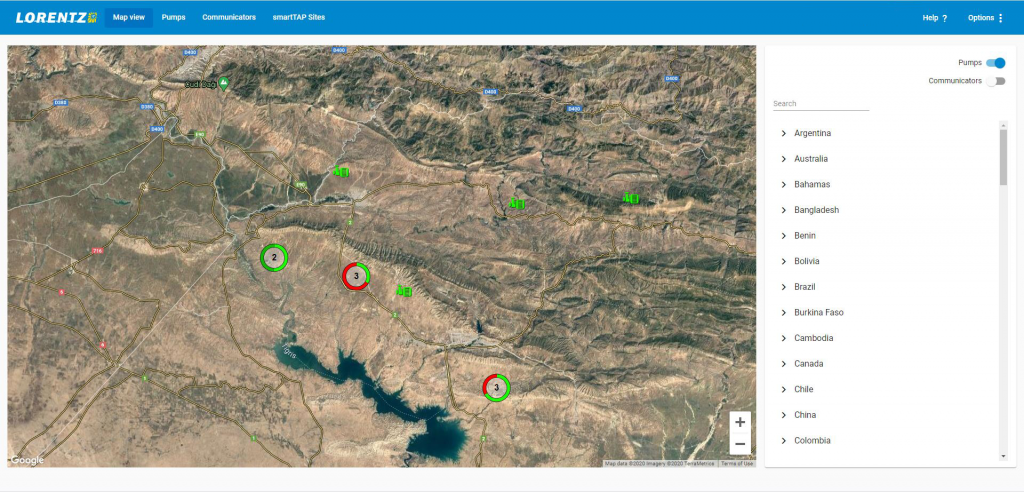Focus the Search field in sidebar

(821, 104)
